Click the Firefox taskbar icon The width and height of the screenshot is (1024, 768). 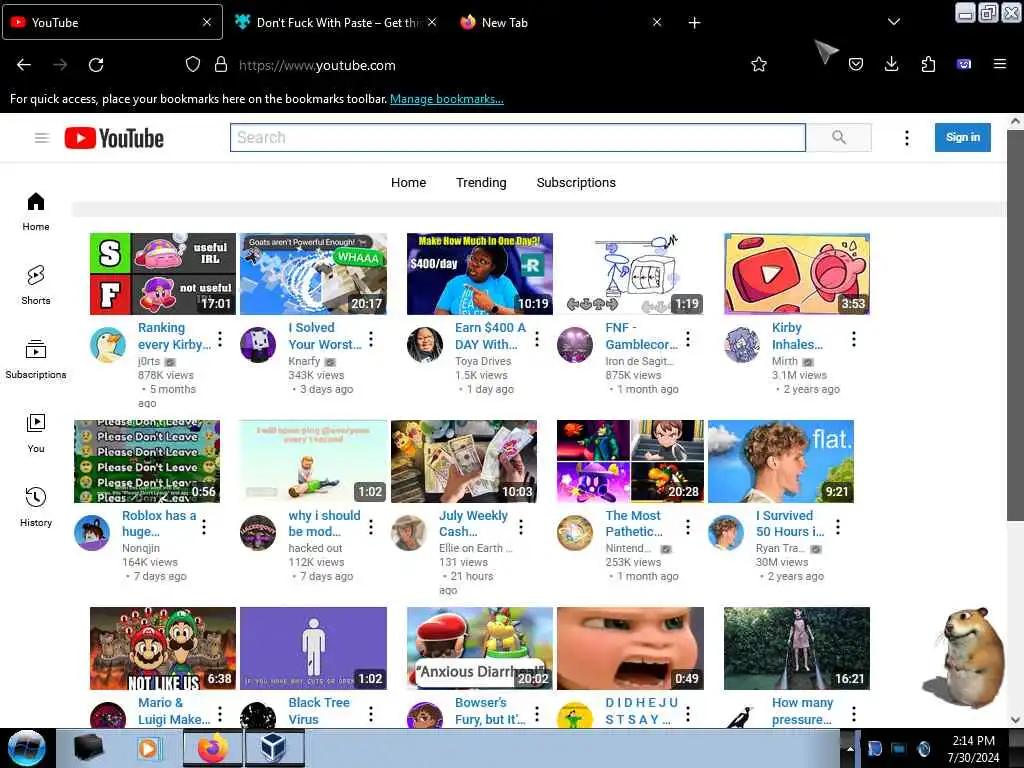point(213,748)
